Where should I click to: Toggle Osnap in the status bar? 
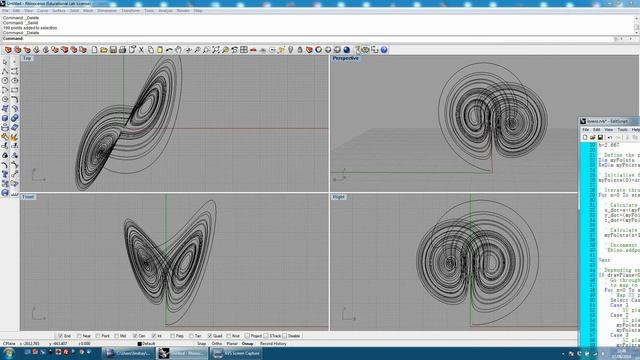247,344
